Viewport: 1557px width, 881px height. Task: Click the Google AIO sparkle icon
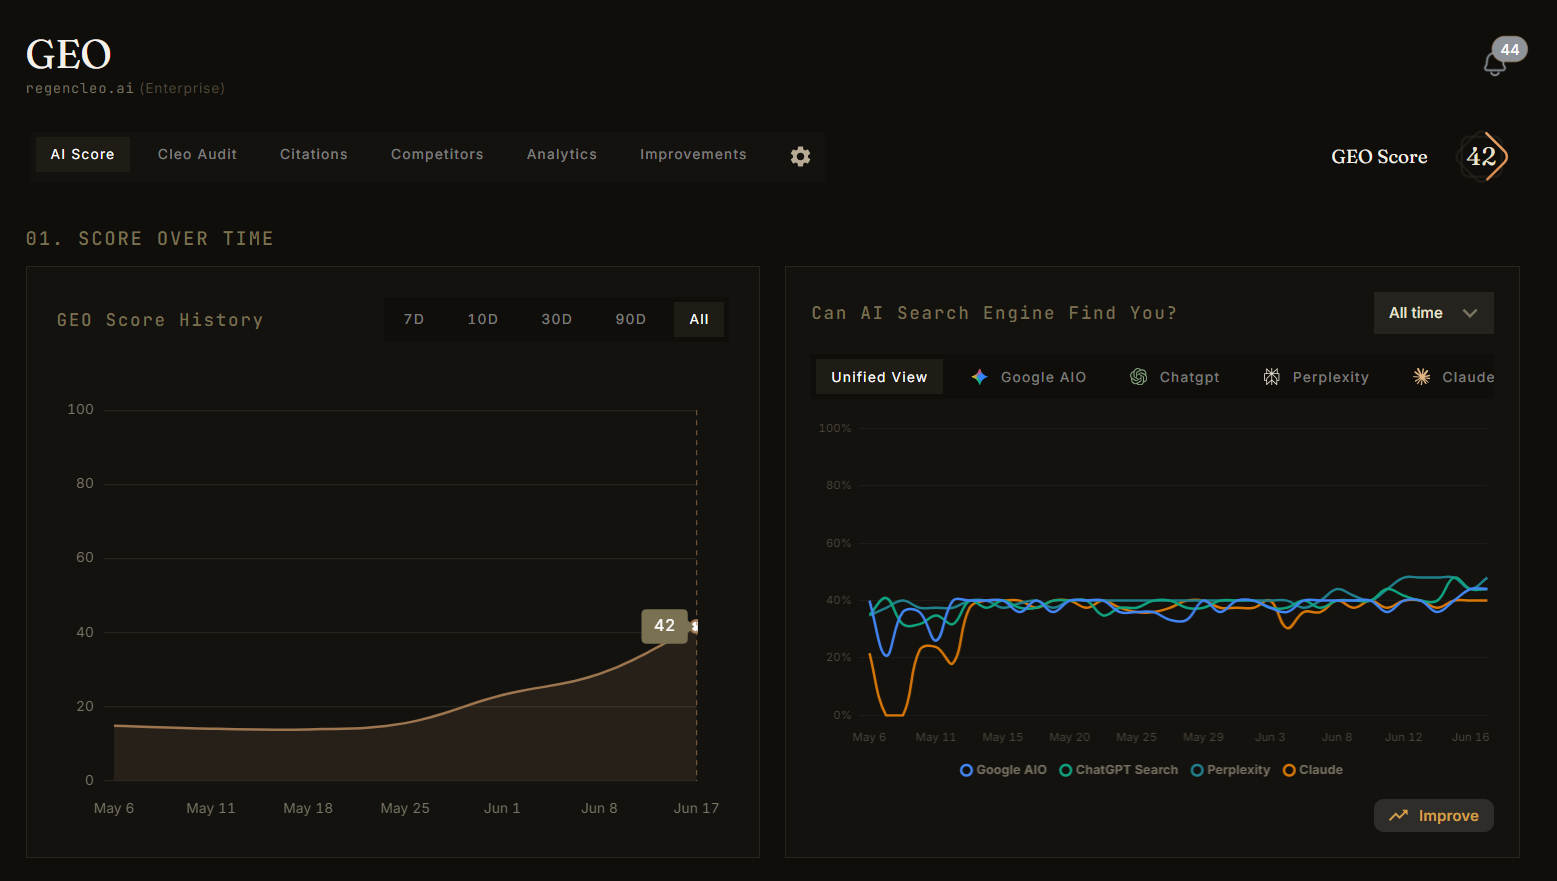pos(980,377)
